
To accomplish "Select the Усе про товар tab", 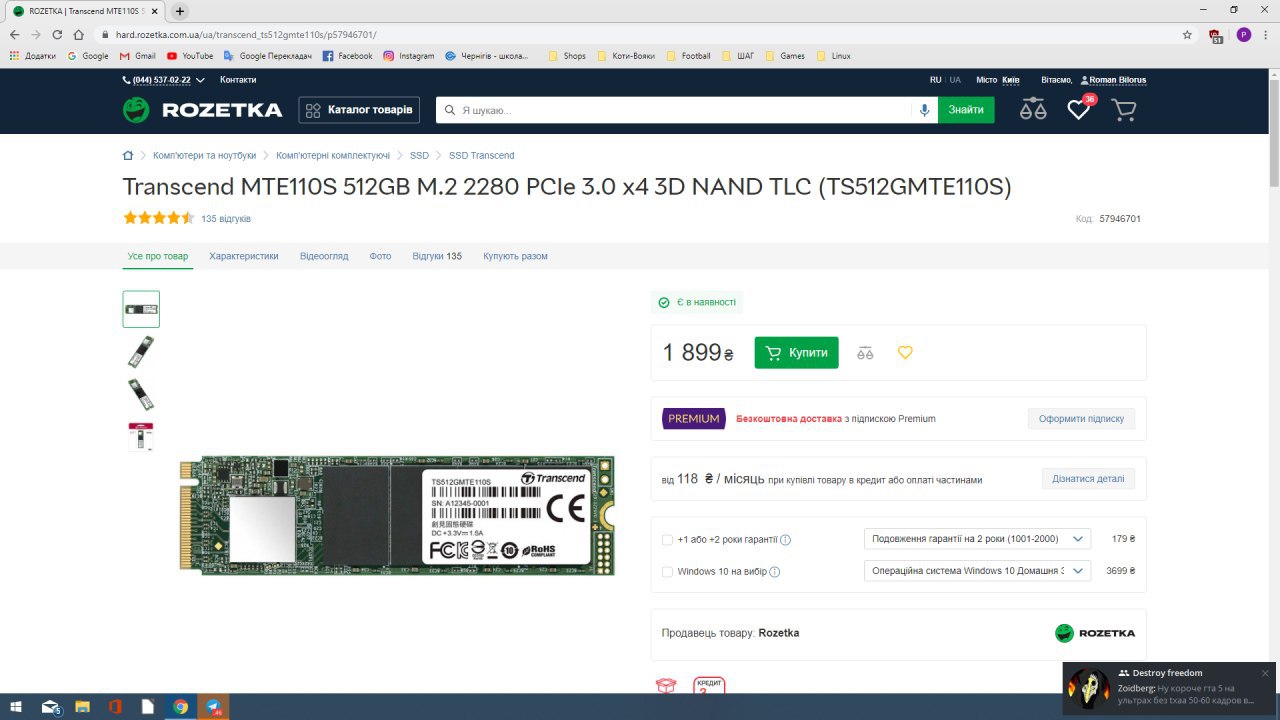I will [158, 256].
